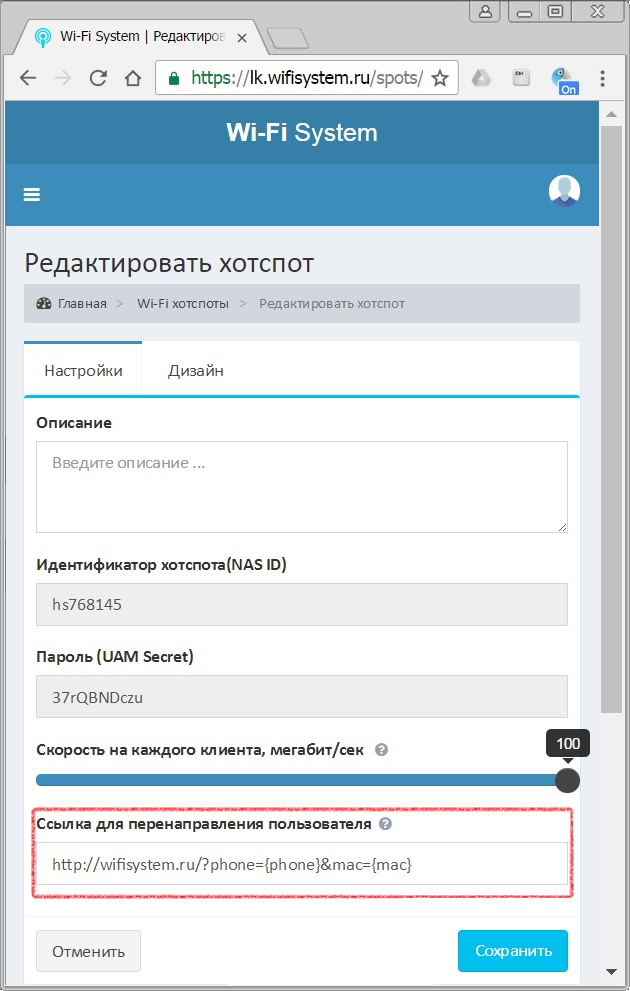The height and width of the screenshot is (991, 630).
Task: Click the extension icon labeled On
Action: click(x=563, y=80)
